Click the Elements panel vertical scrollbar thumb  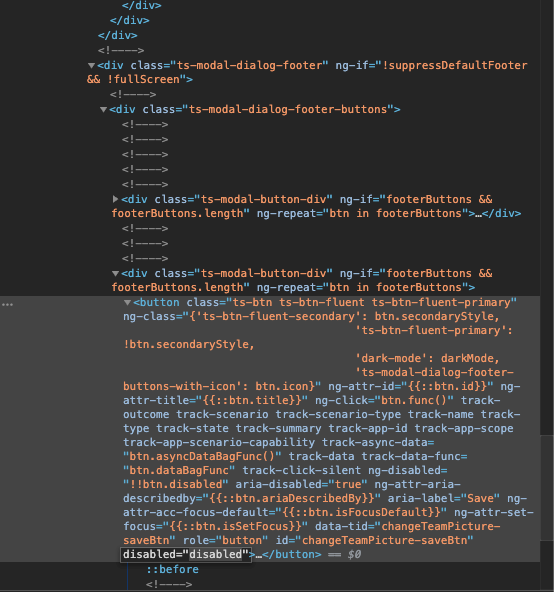(547, 488)
